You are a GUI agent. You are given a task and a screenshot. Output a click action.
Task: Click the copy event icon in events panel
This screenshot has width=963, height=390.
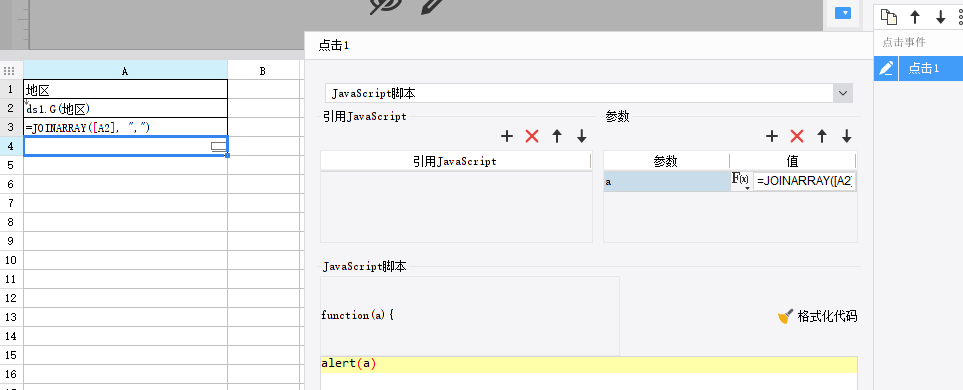tap(889, 17)
